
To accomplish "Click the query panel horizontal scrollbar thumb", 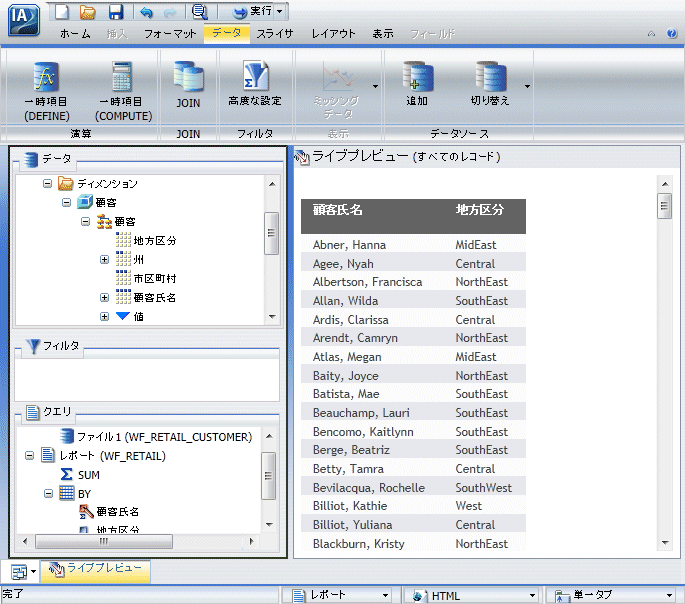I will (104, 542).
